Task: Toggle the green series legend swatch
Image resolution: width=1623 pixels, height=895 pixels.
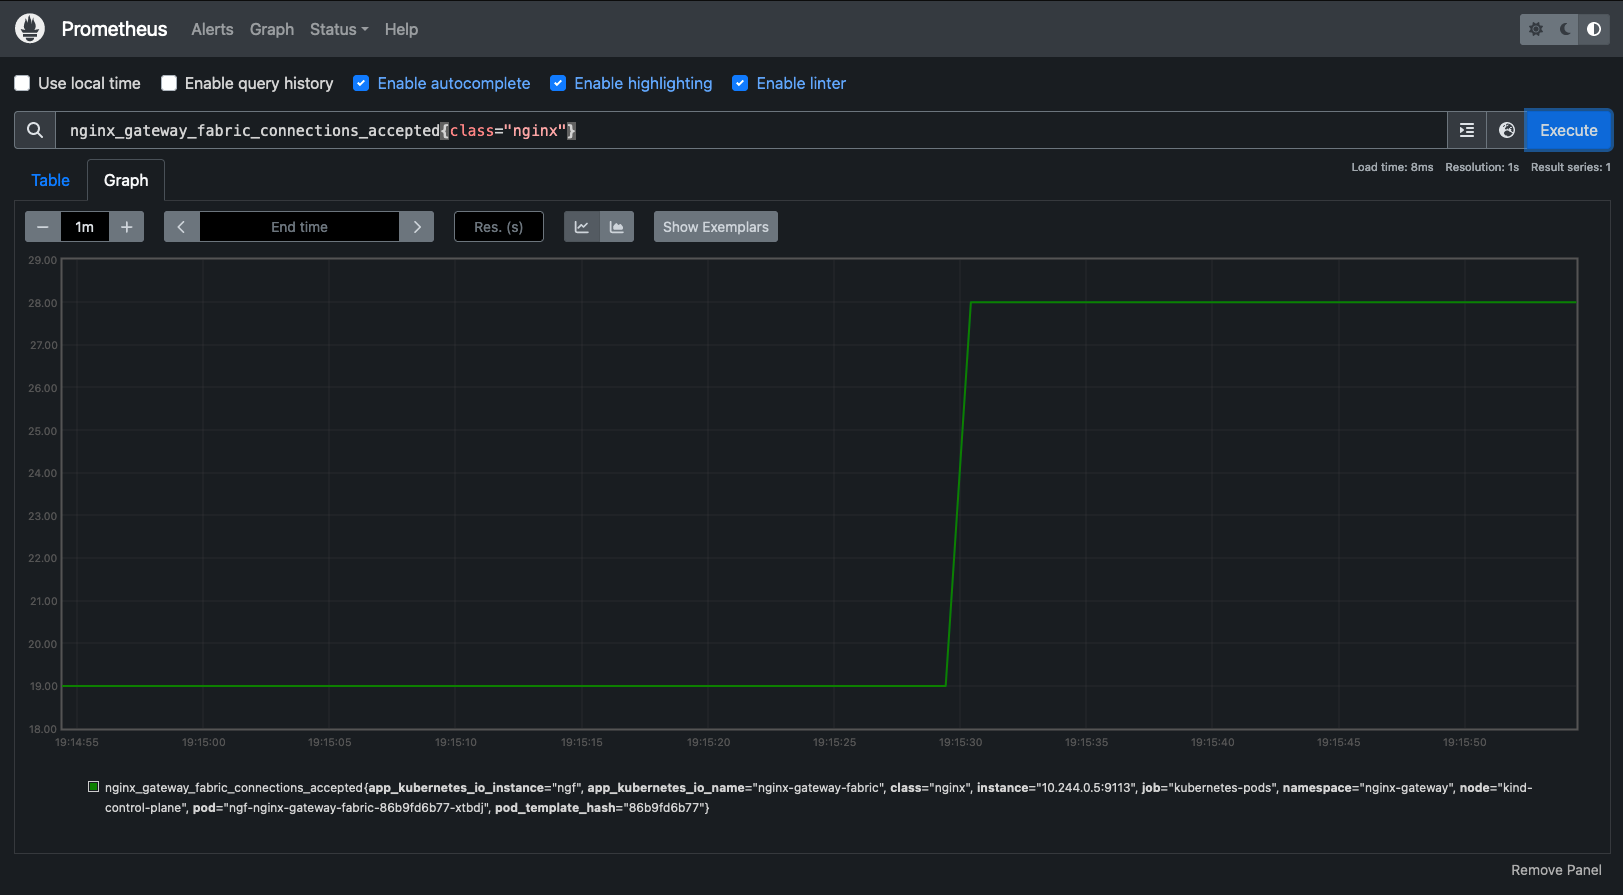Action: pyautogui.click(x=94, y=787)
